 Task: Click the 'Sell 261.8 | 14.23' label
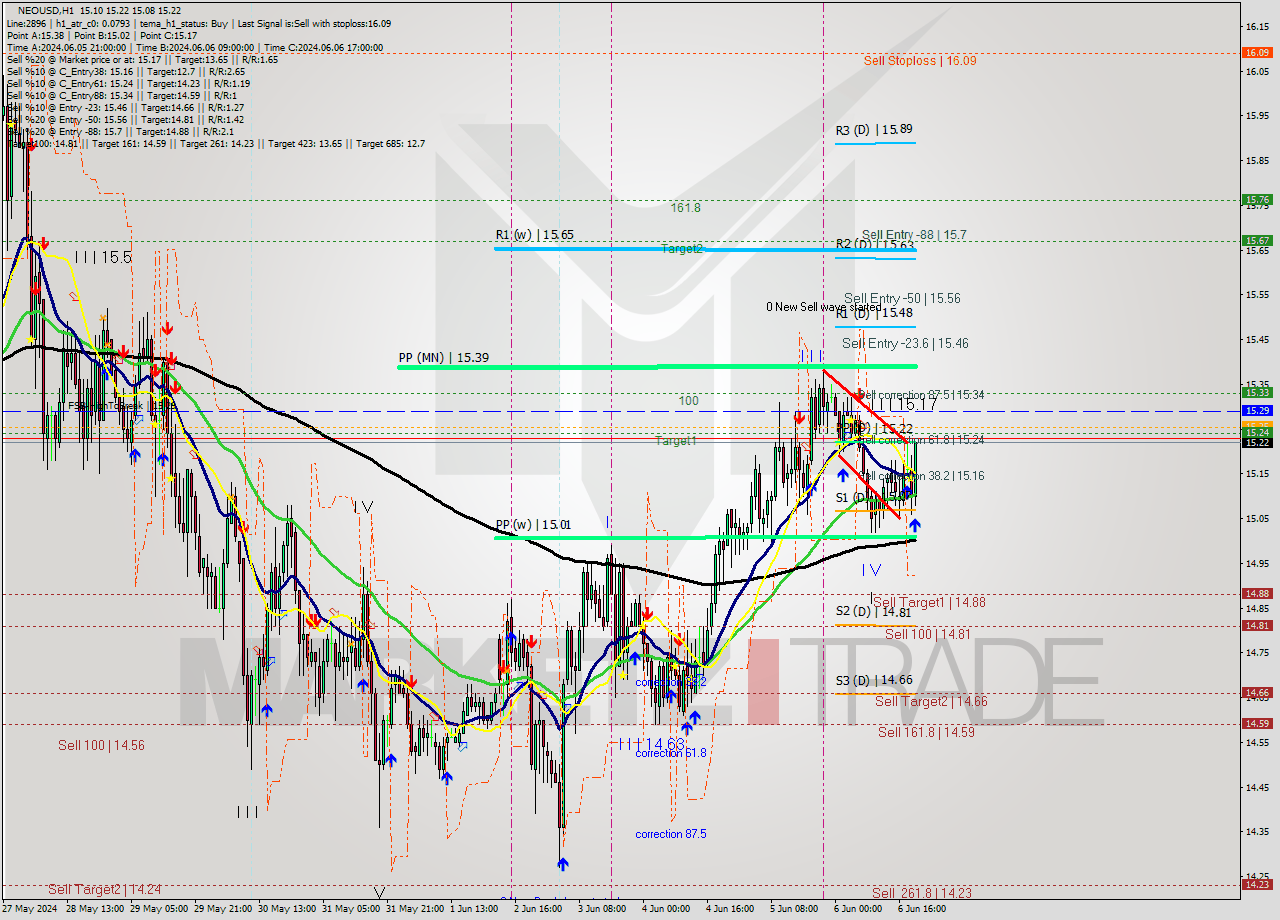[921, 893]
